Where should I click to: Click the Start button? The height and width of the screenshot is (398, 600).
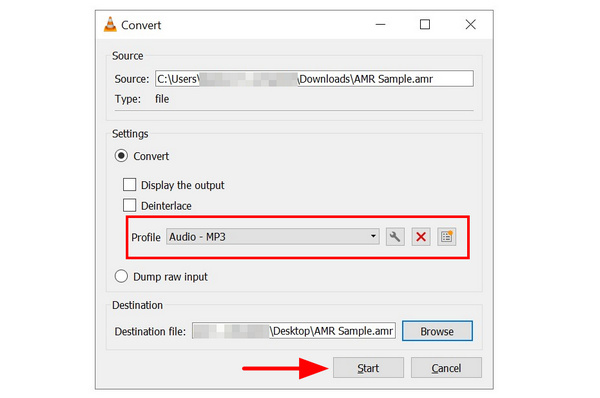[368, 368]
